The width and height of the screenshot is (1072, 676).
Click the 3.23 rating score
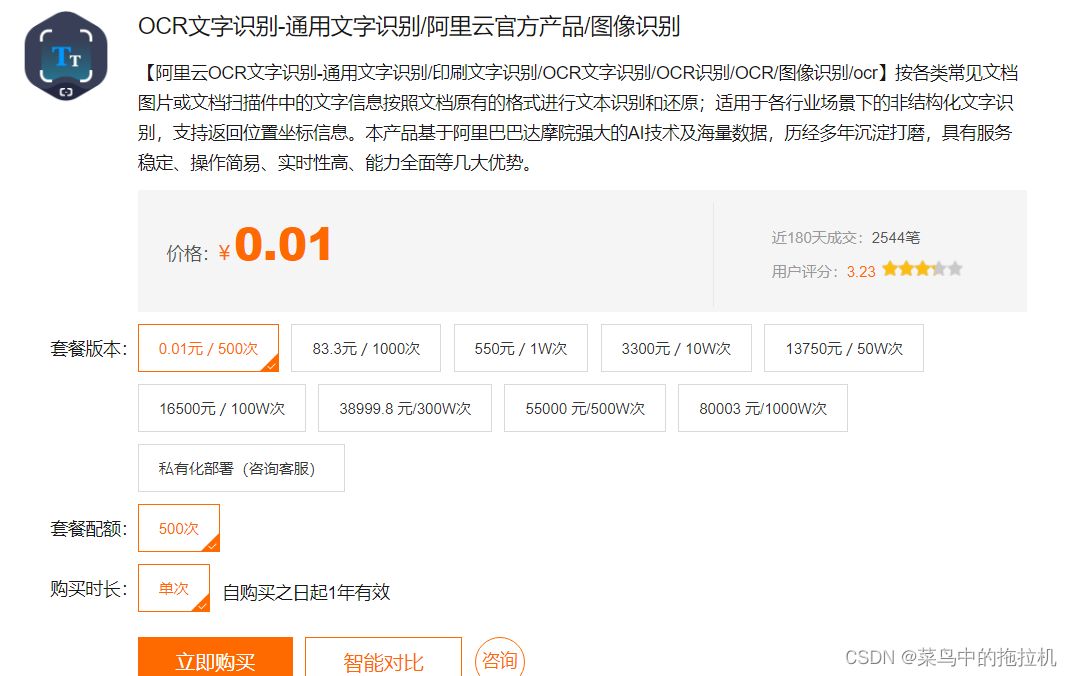[x=861, y=272]
